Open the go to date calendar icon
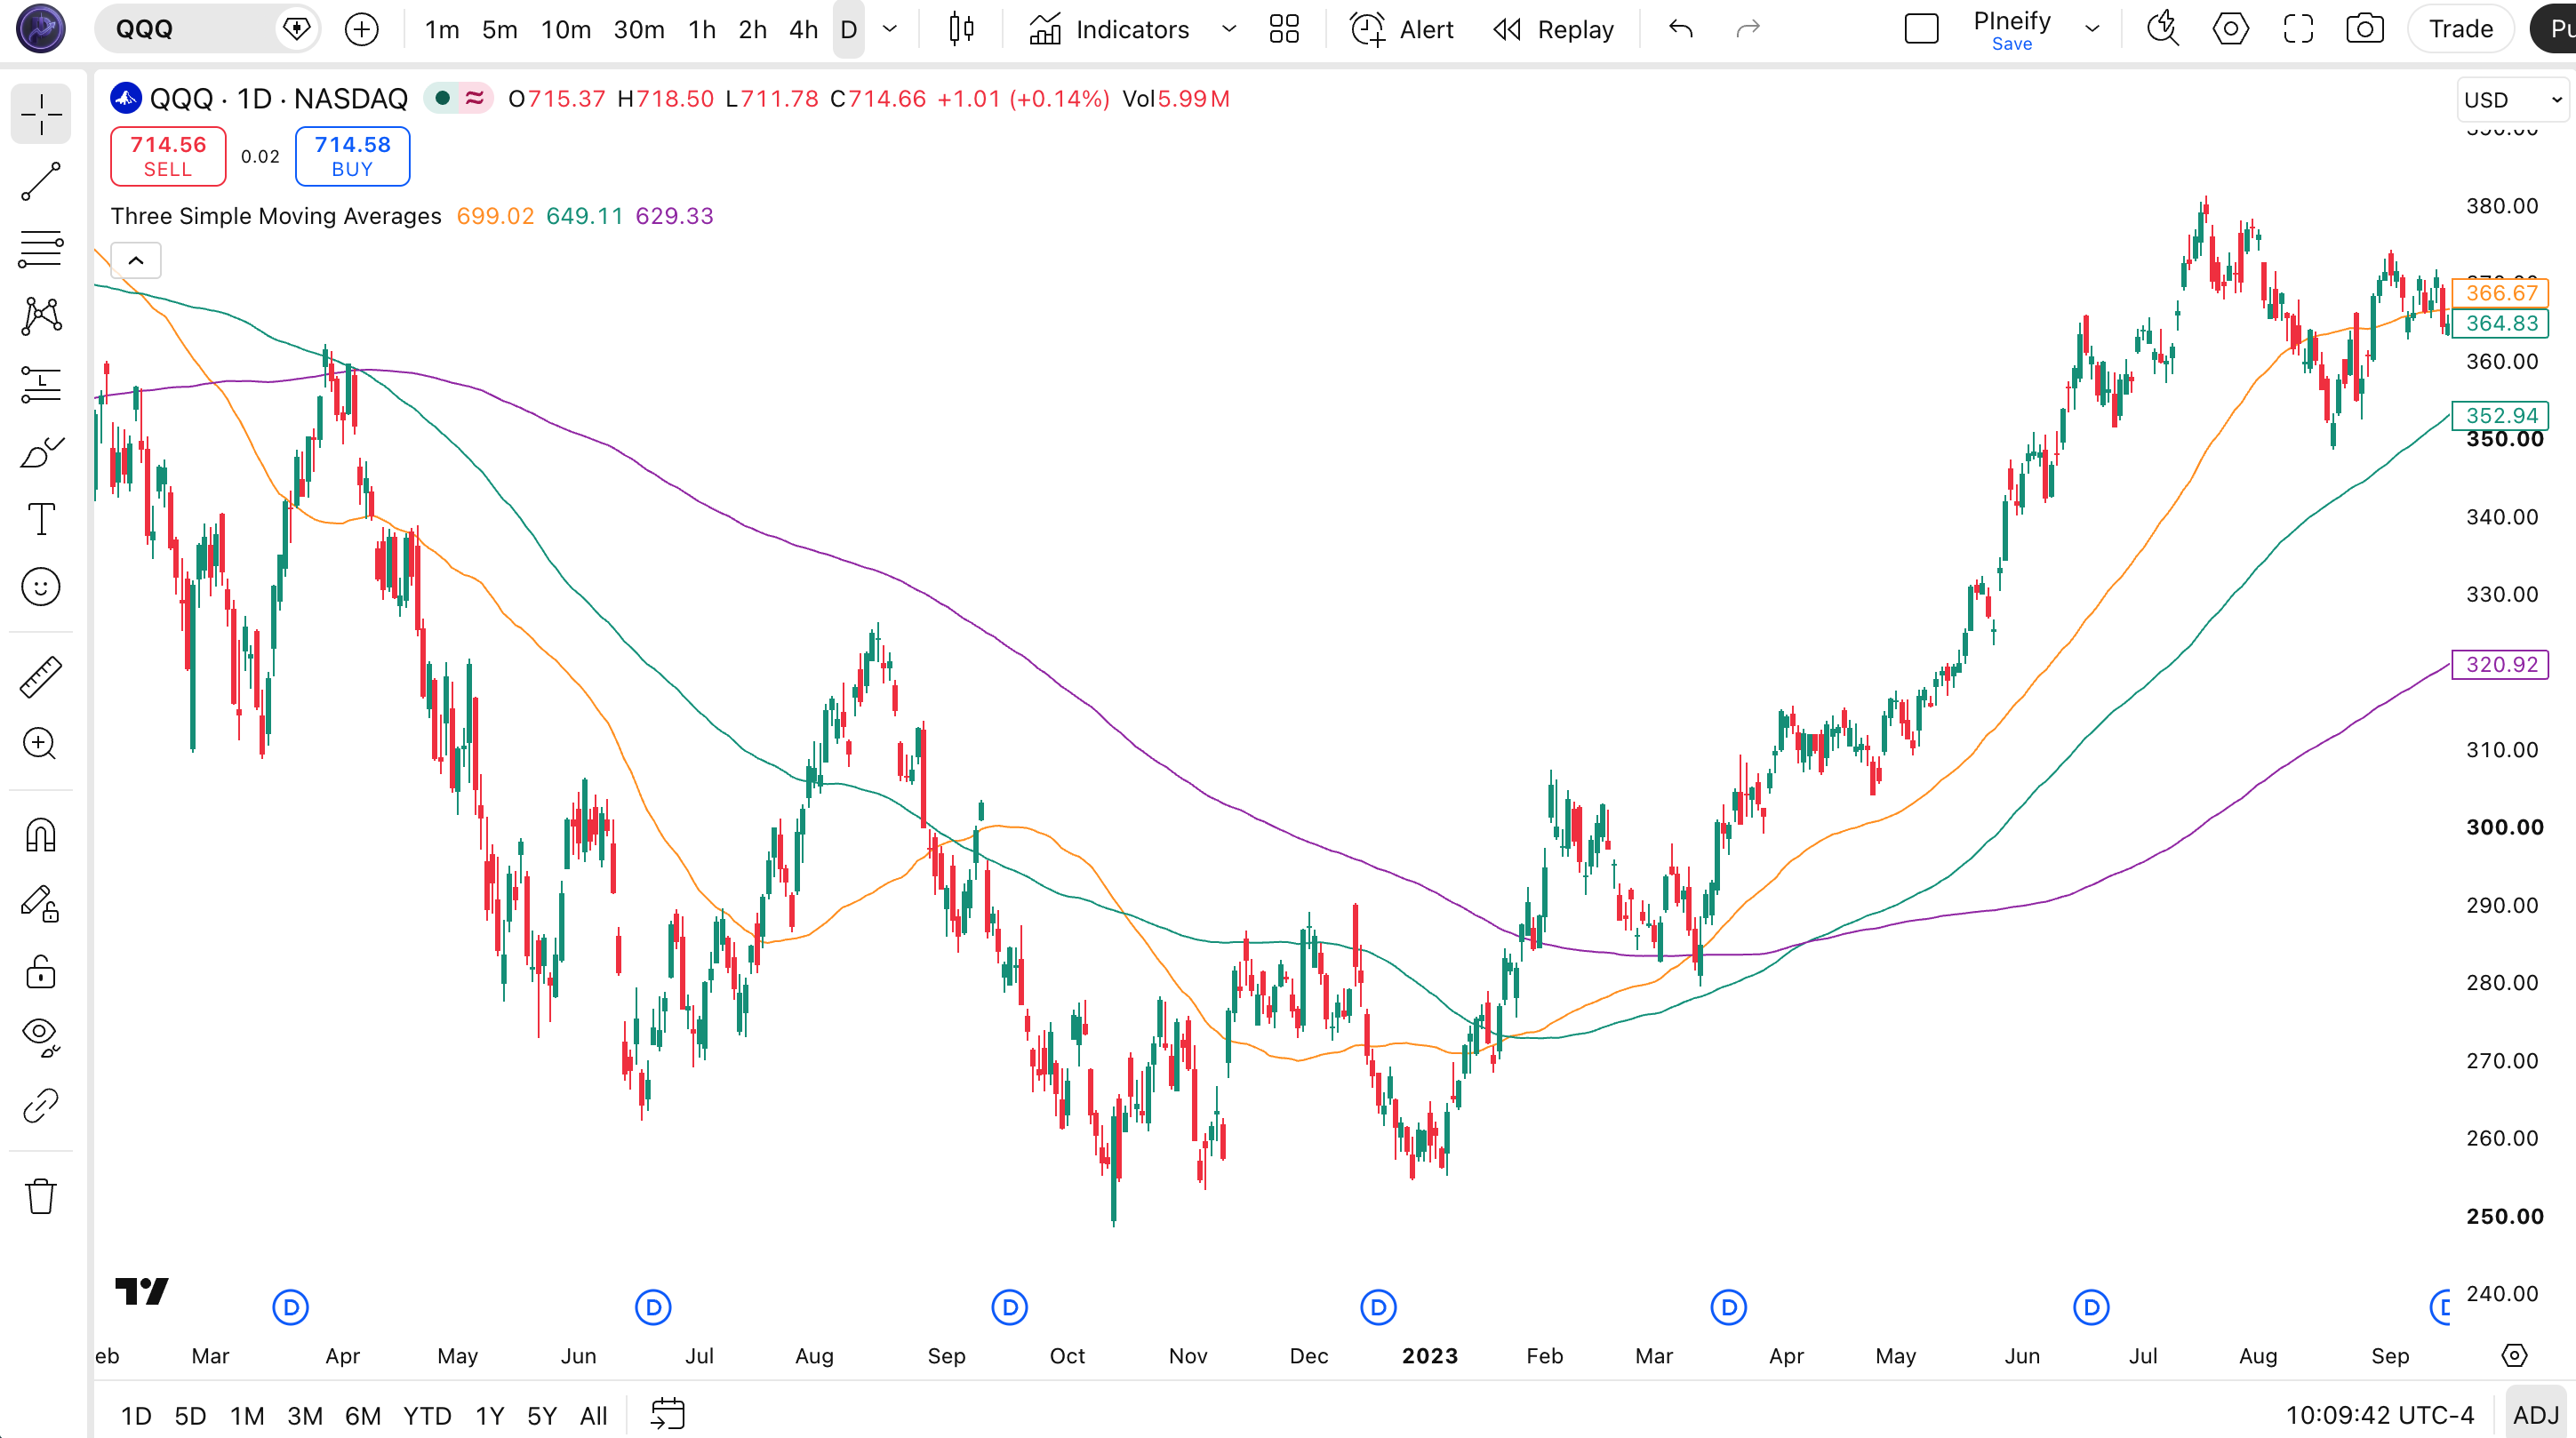This screenshot has height=1438, width=2576. tap(667, 1414)
